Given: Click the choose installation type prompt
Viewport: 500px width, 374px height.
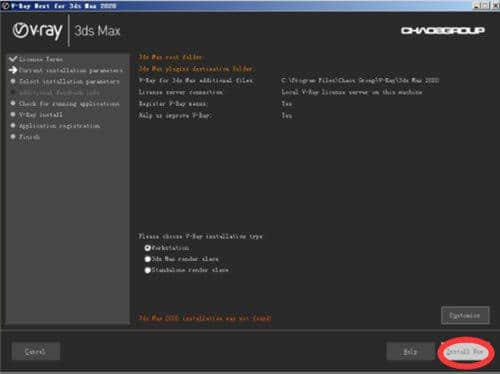Looking at the screenshot, I should [x=201, y=236].
